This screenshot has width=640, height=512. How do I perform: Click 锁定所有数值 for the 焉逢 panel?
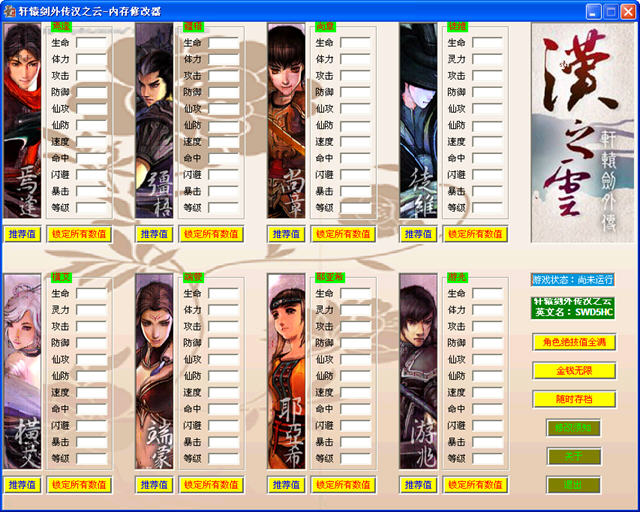(x=79, y=234)
